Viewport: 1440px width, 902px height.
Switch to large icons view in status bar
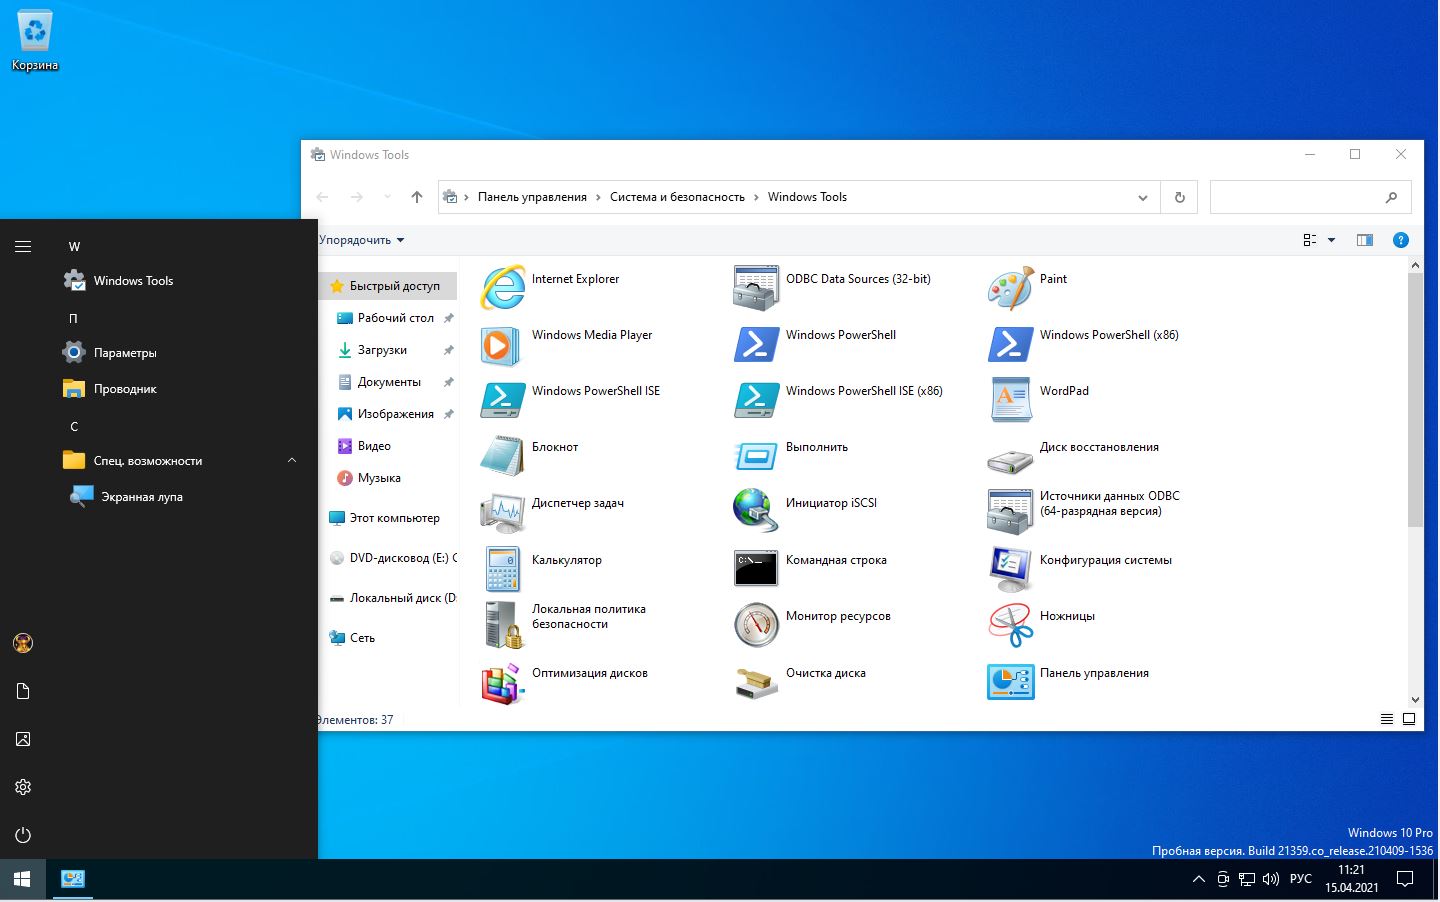click(x=1409, y=719)
